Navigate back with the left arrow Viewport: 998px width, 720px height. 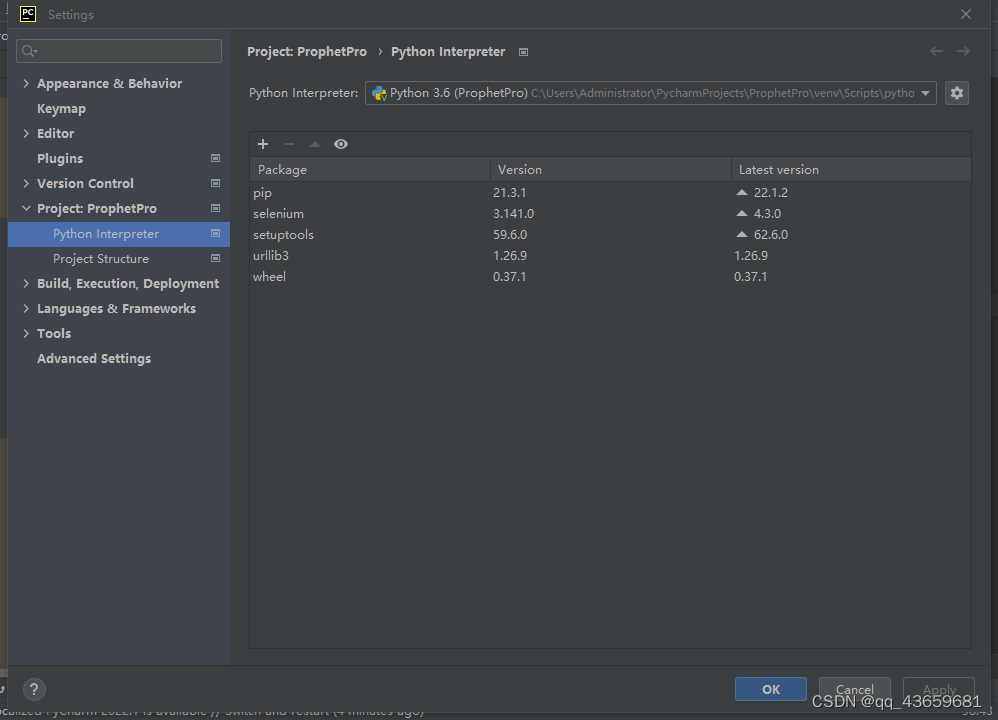tap(936, 51)
